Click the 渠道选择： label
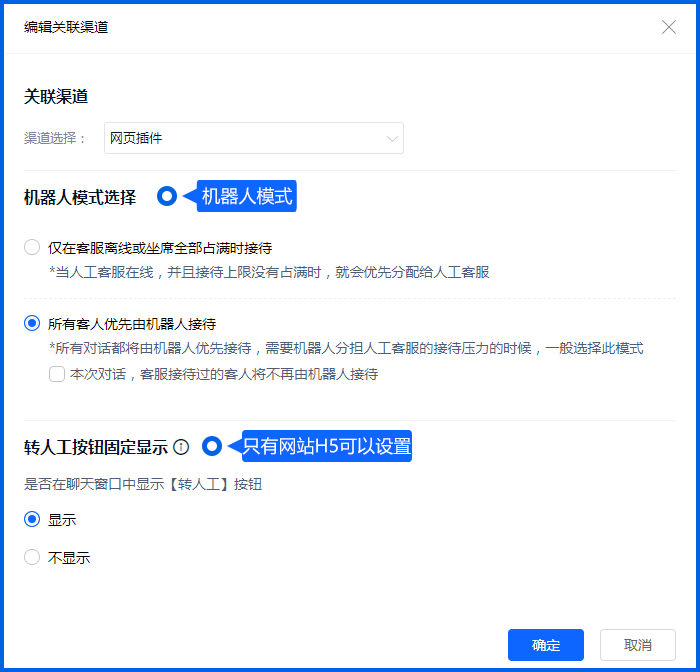 click(x=55, y=138)
